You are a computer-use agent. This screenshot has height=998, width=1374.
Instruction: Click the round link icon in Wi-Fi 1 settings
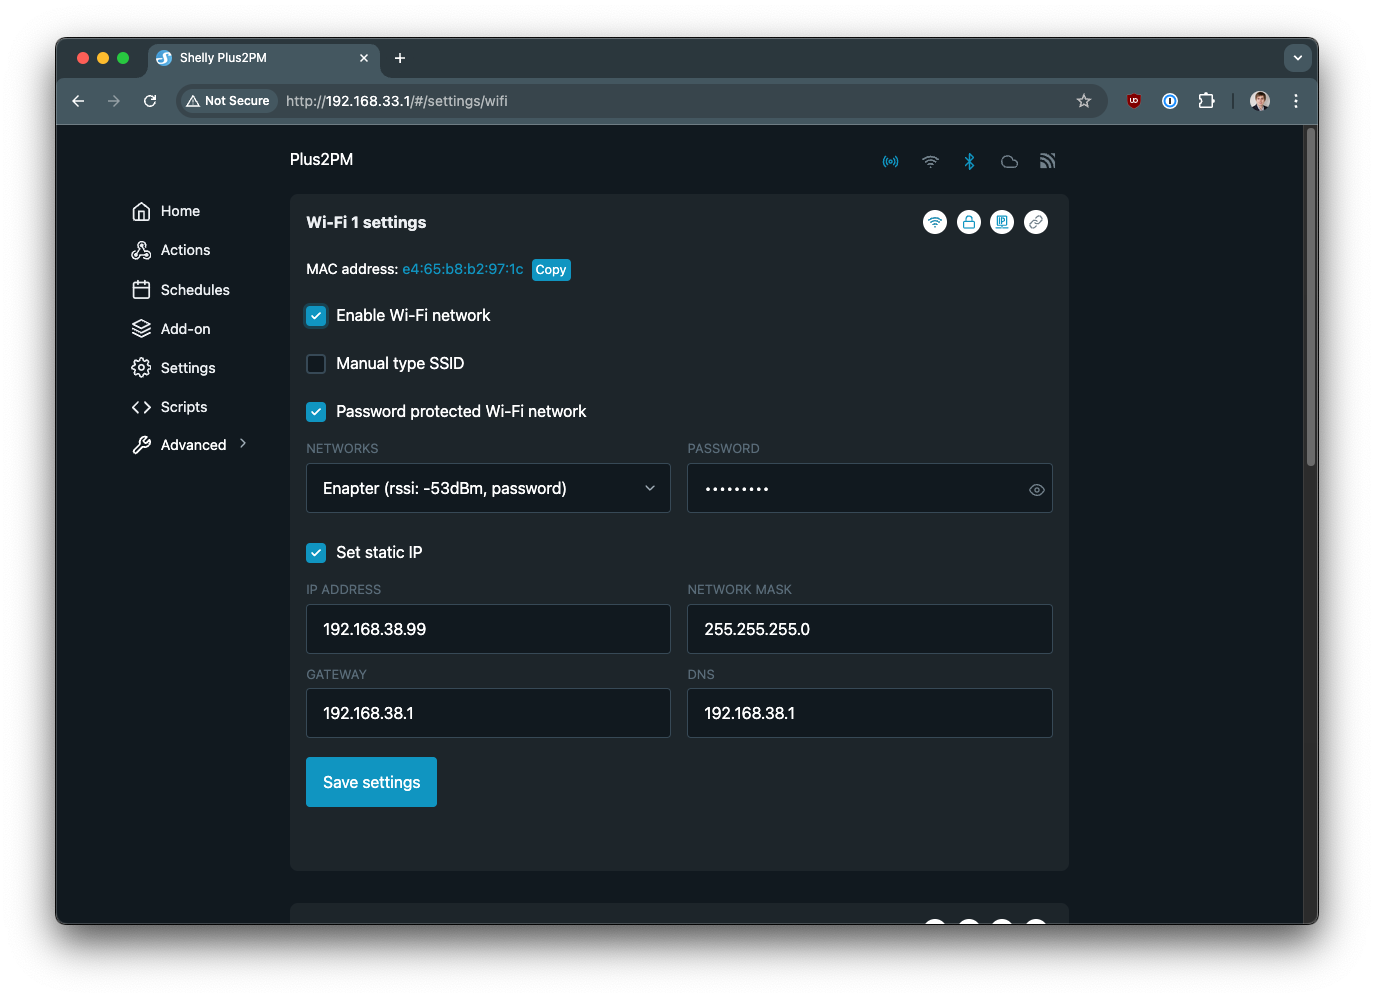click(1036, 222)
